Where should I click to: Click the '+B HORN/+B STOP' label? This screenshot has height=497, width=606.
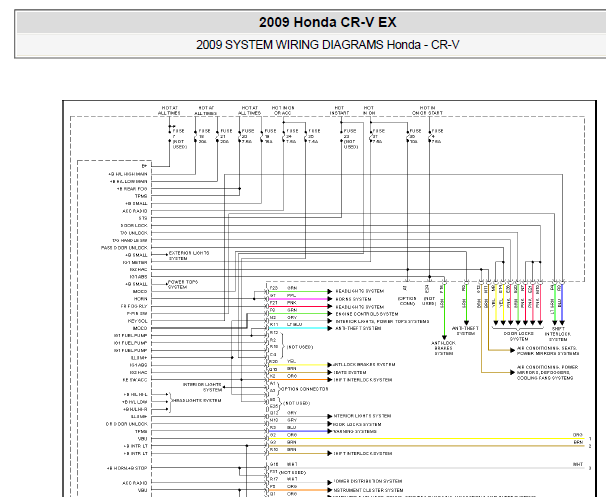pos(127,468)
